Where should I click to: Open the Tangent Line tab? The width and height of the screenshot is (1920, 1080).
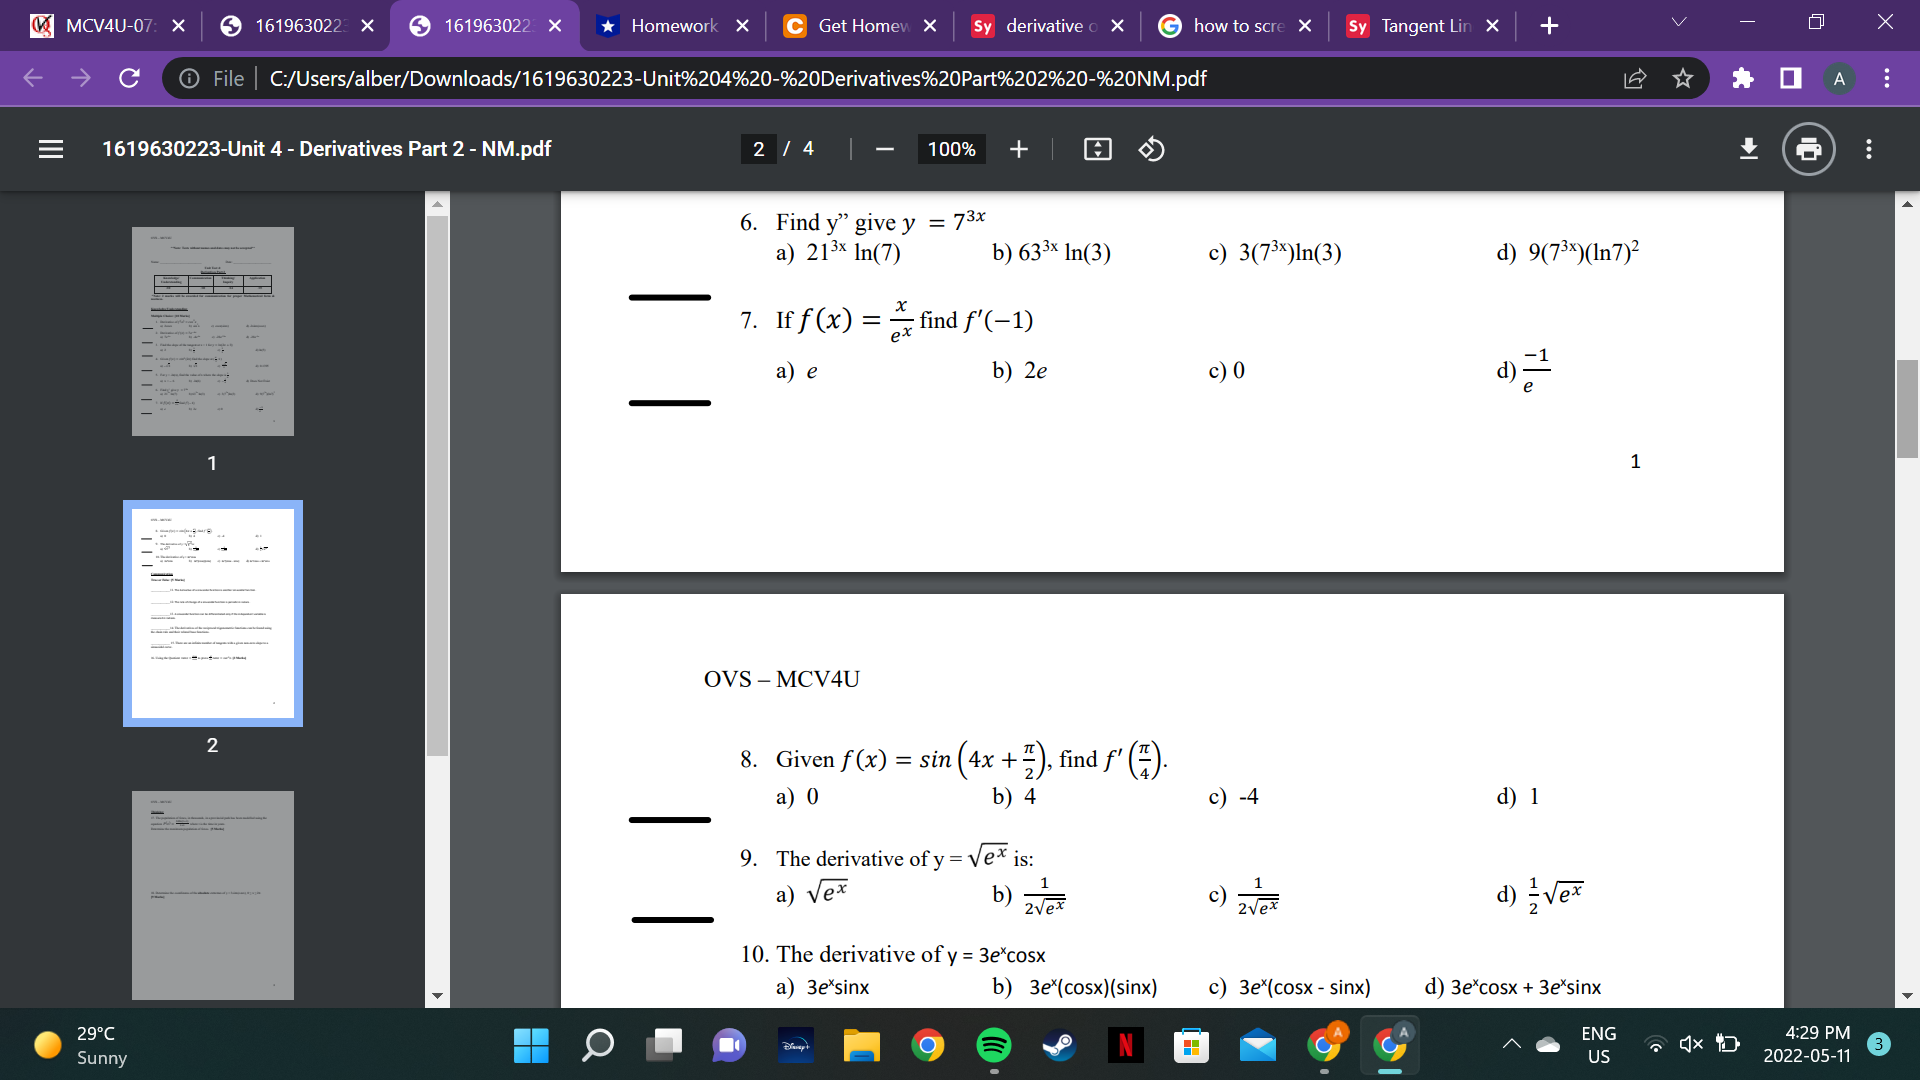point(1422,26)
